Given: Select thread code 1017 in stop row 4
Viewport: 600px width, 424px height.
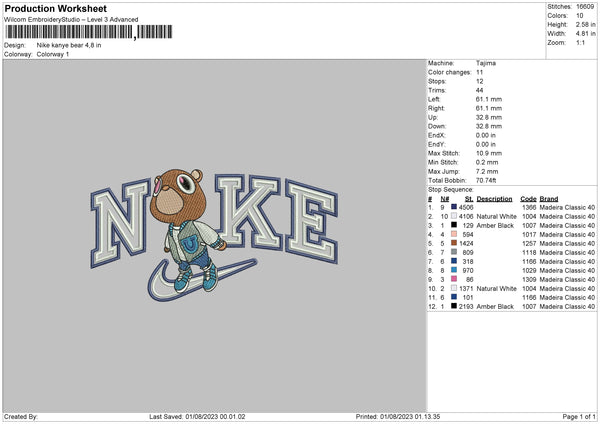Looking at the screenshot, I should [529, 235].
